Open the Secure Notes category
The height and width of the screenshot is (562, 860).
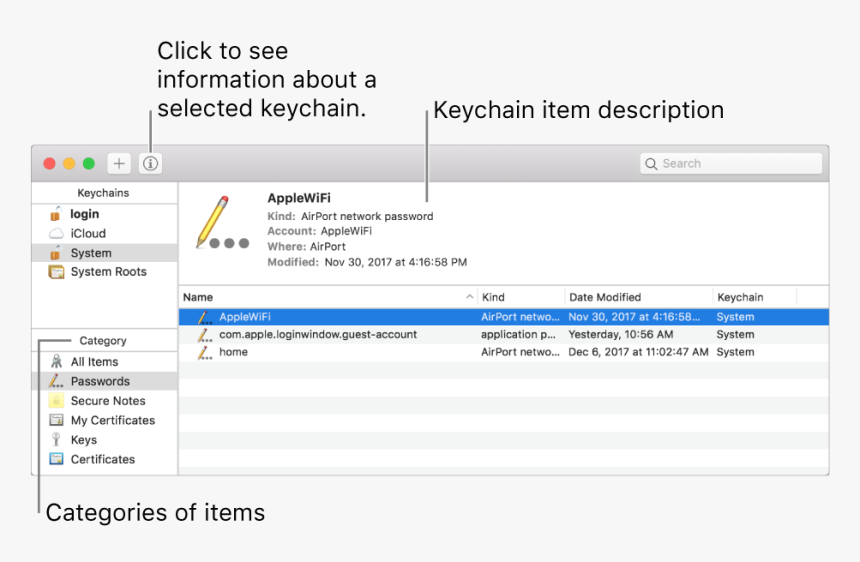(x=104, y=401)
